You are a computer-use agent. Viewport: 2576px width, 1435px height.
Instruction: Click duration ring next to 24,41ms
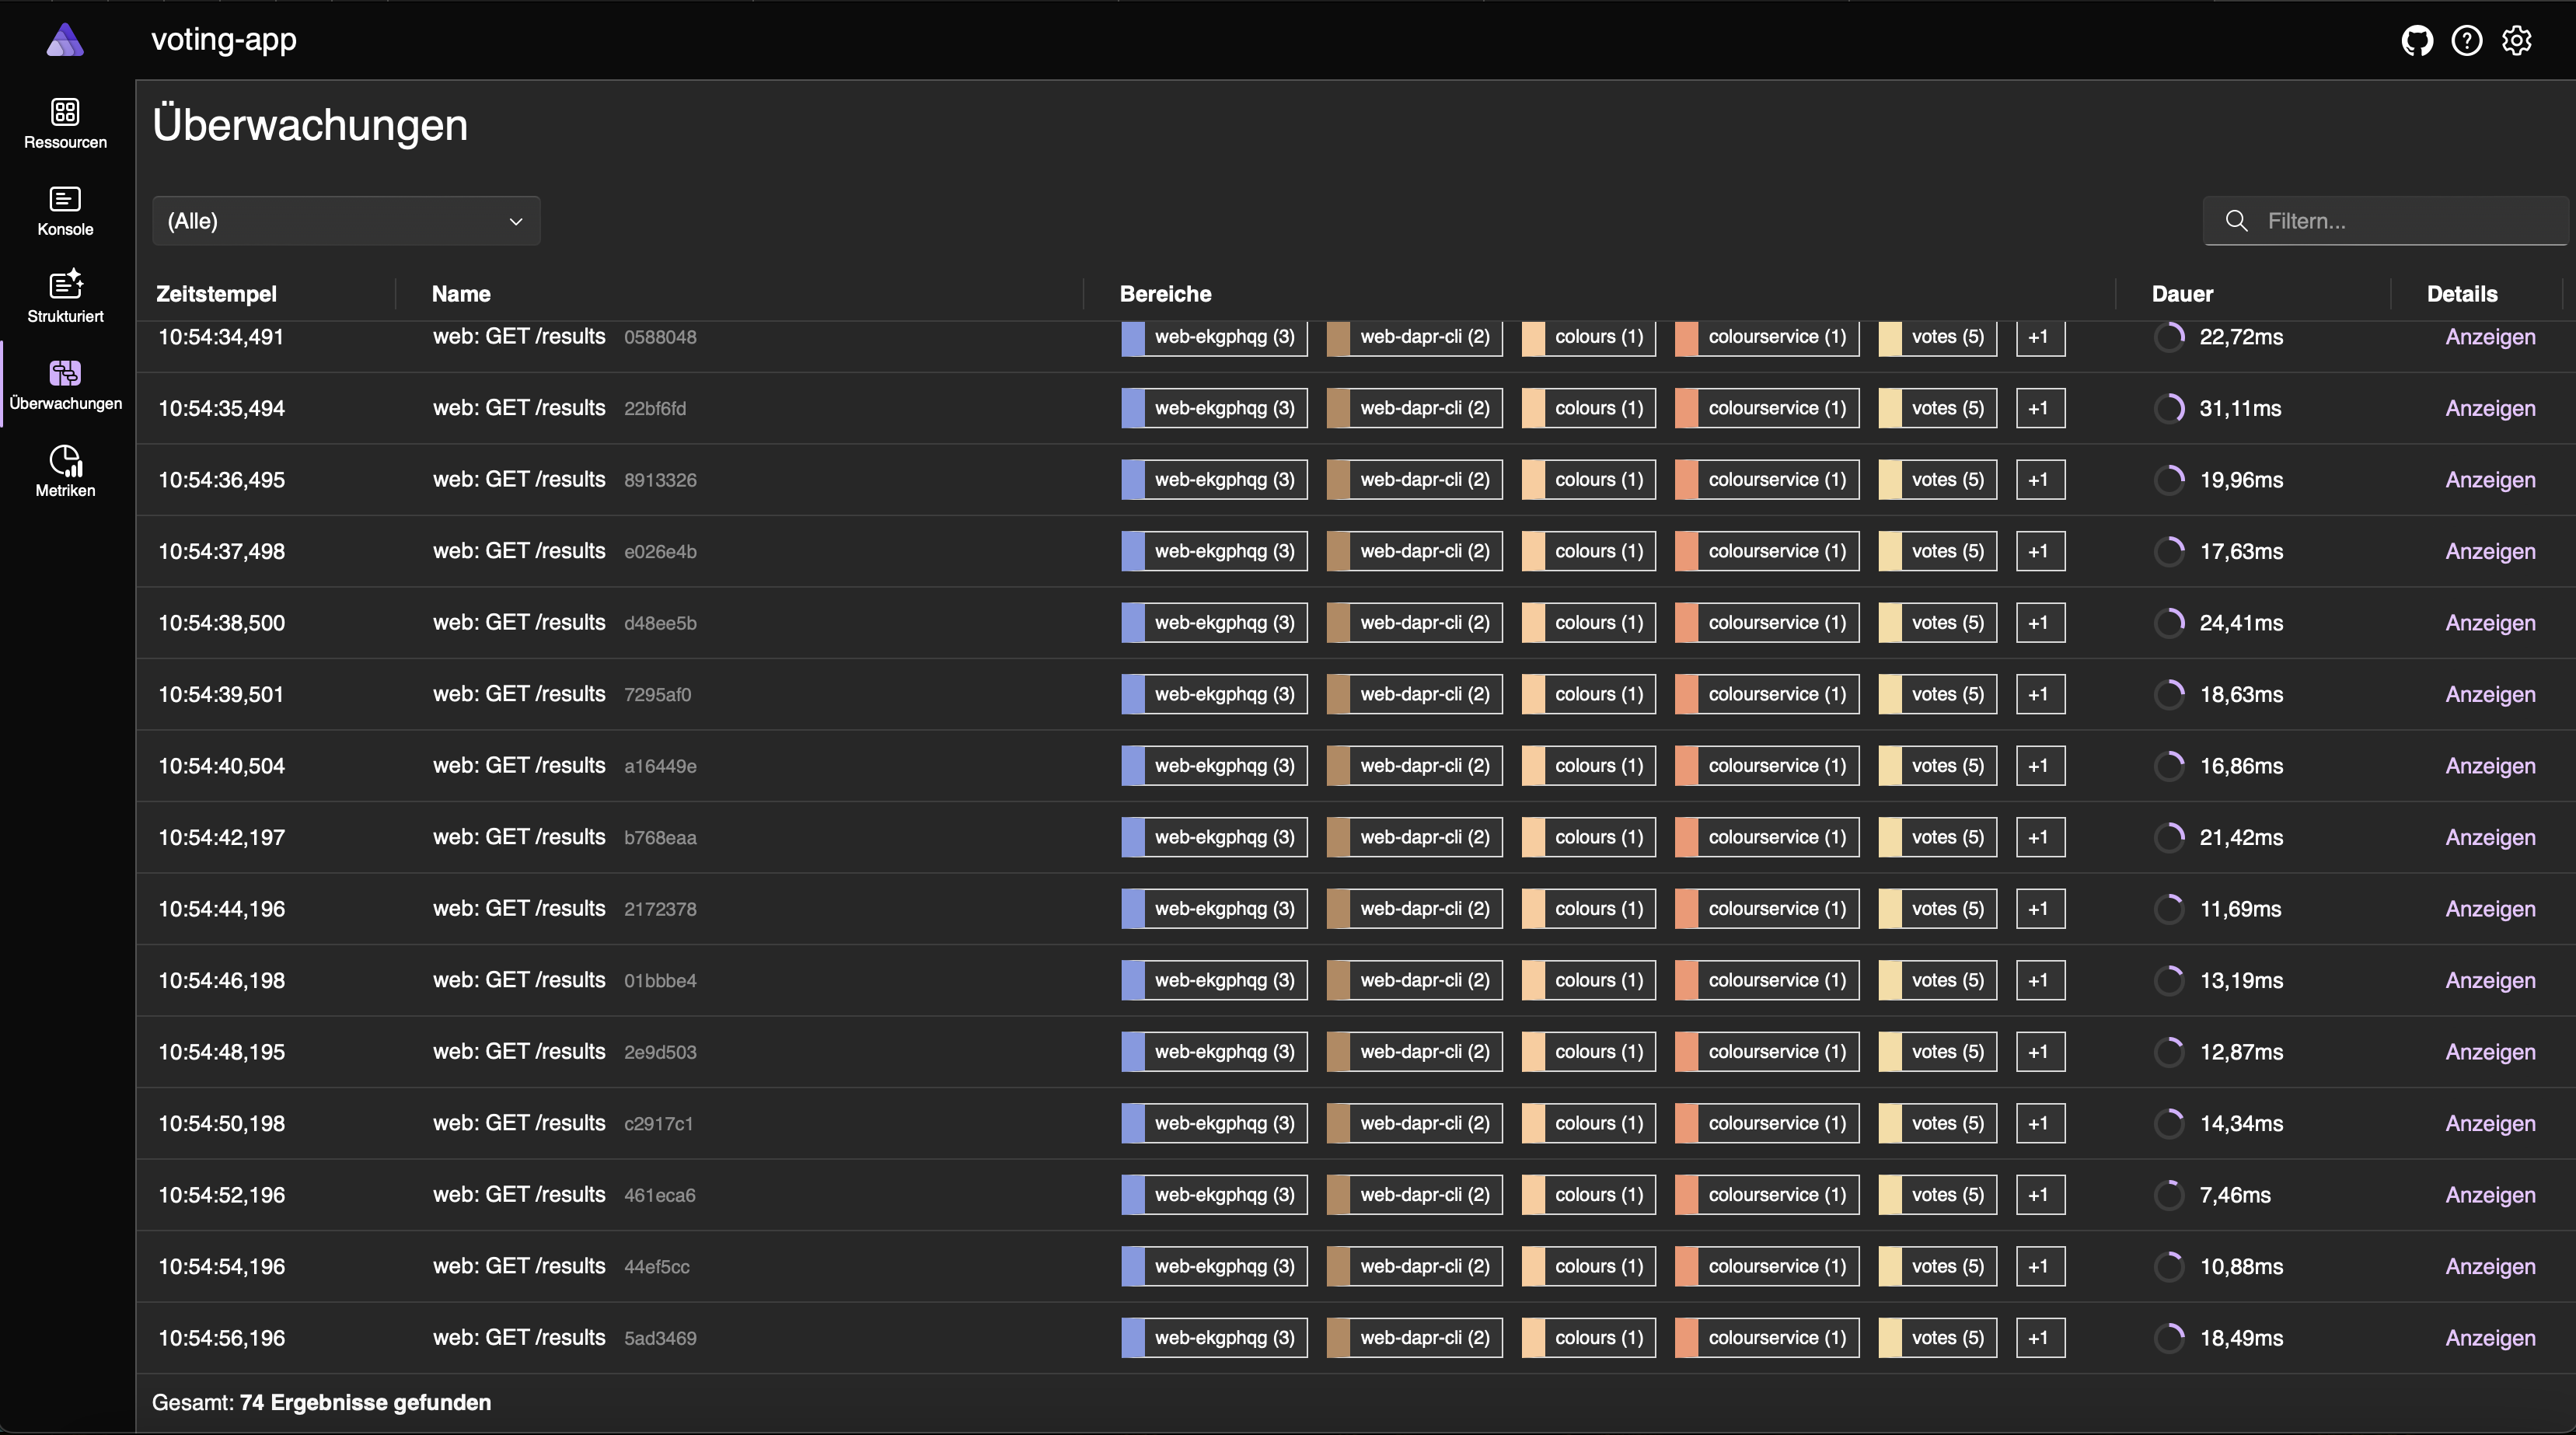pos(2169,623)
